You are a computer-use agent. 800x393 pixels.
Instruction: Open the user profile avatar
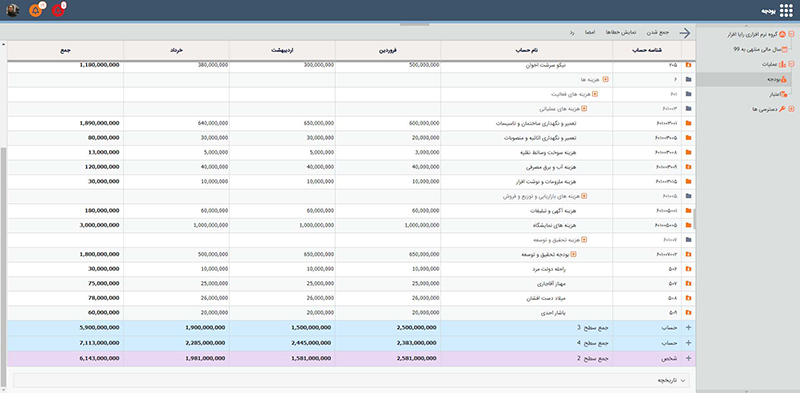coord(13,10)
